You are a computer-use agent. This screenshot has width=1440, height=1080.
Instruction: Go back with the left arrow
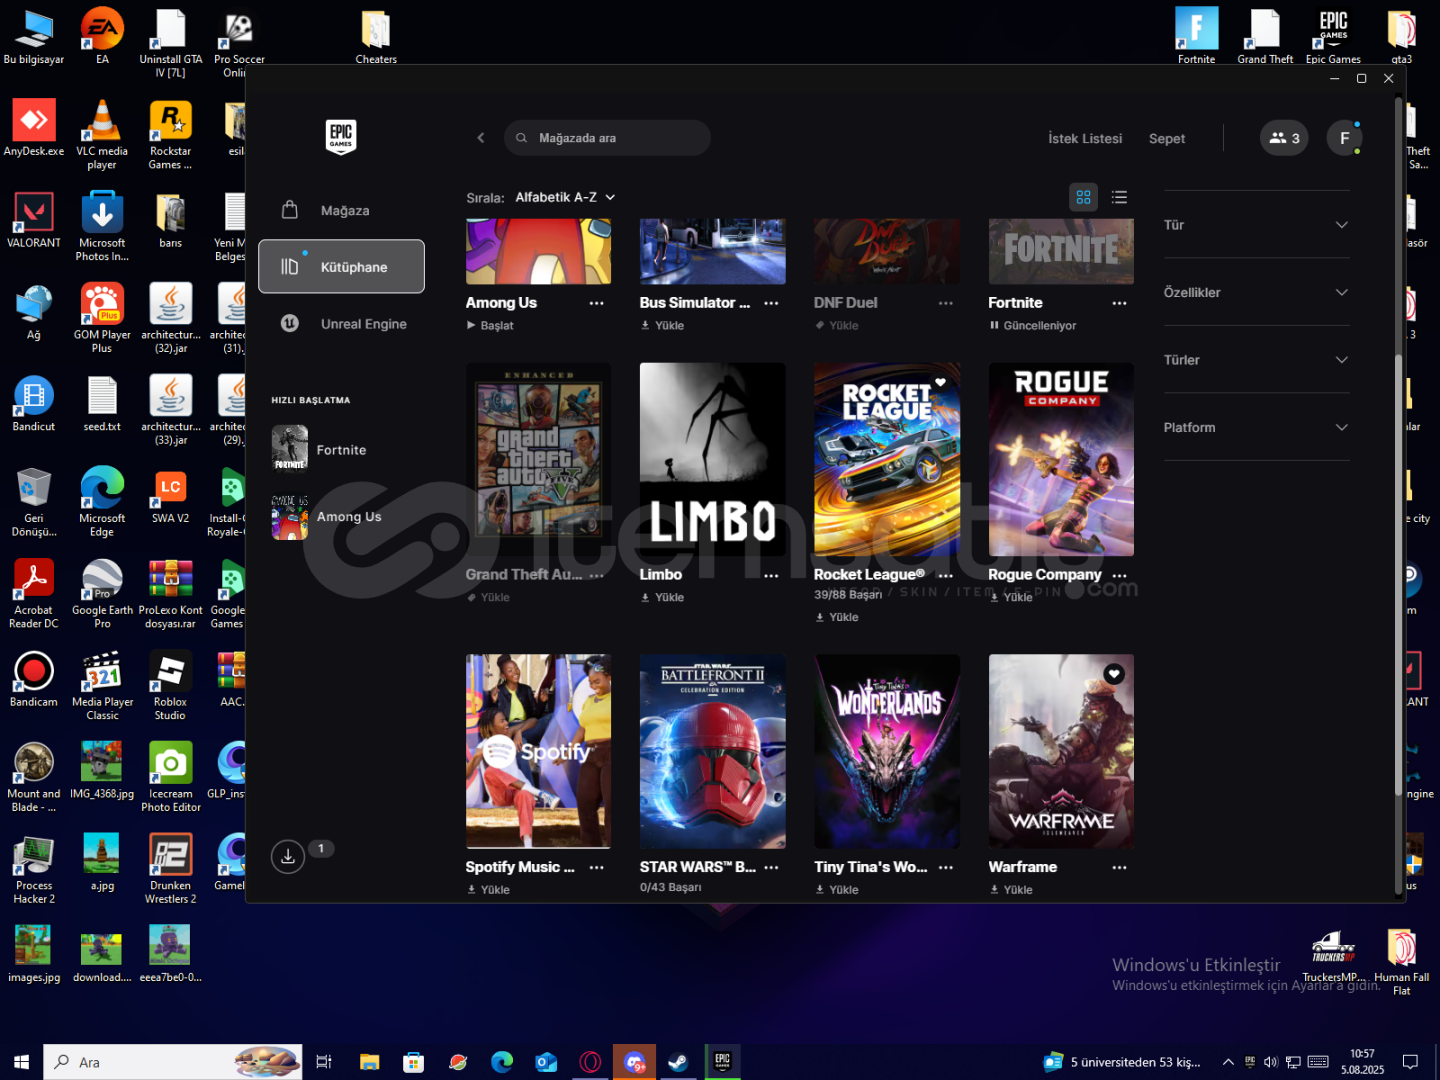(x=481, y=138)
